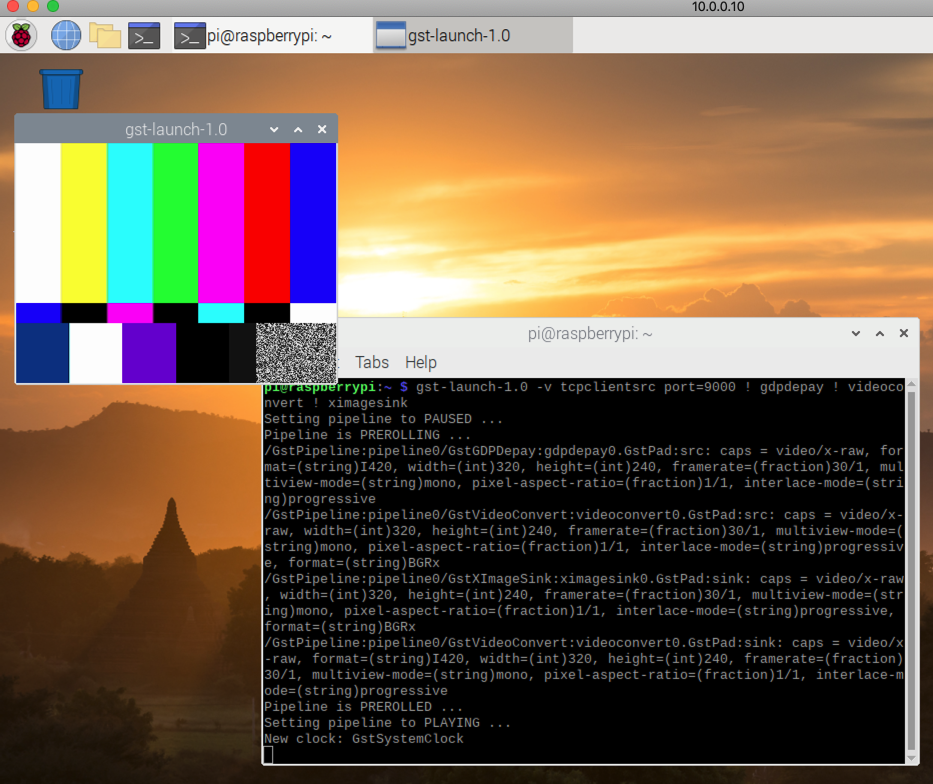Open the Help menu in terminal
The height and width of the screenshot is (784, 933).
coord(421,362)
